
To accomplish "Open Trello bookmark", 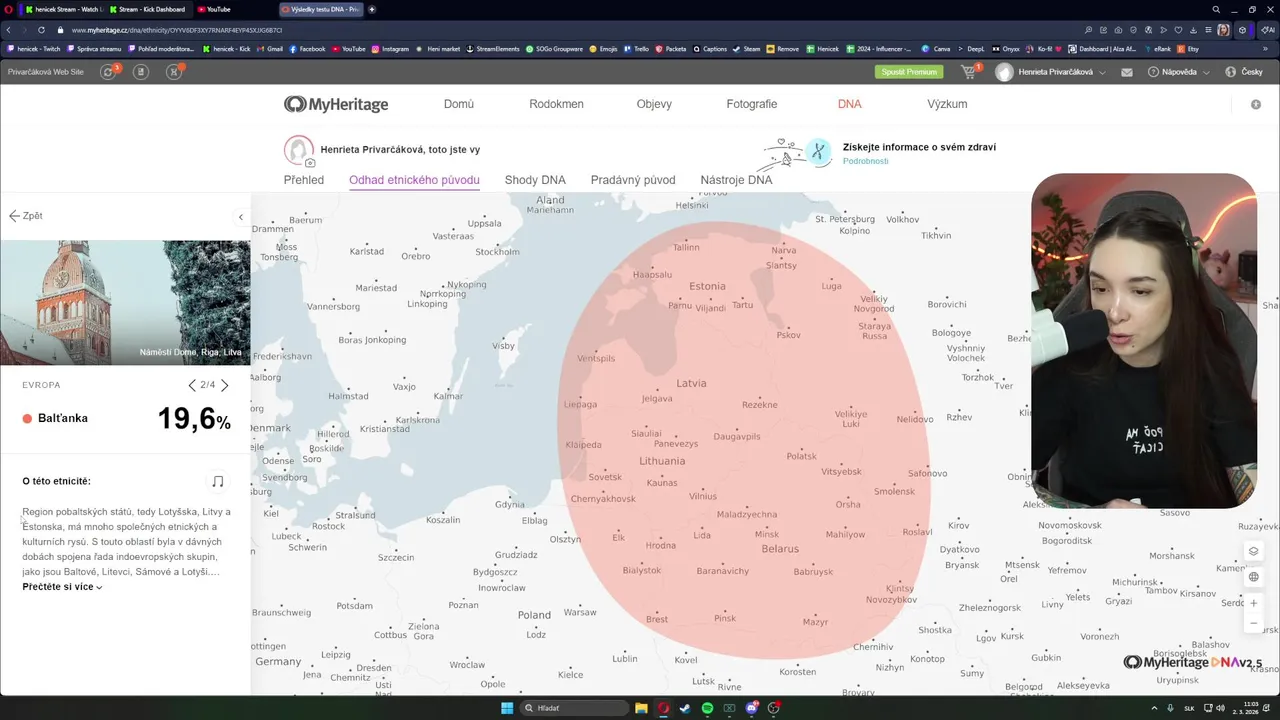I will point(636,48).
